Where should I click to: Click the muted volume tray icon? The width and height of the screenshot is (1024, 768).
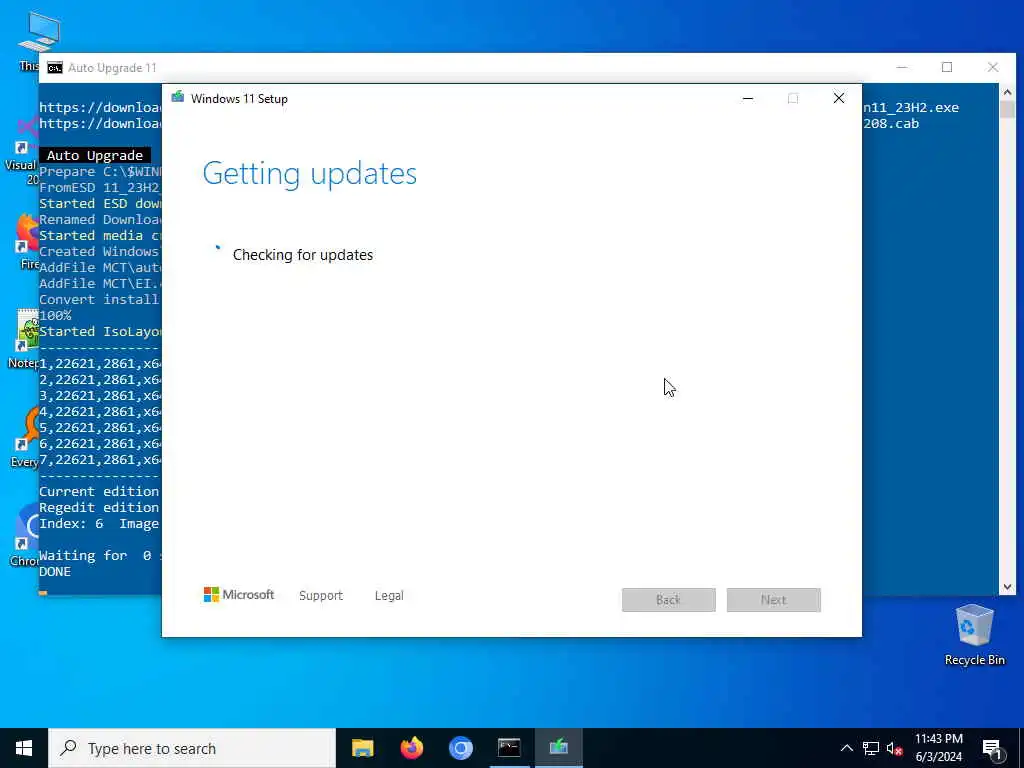(x=894, y=748)
